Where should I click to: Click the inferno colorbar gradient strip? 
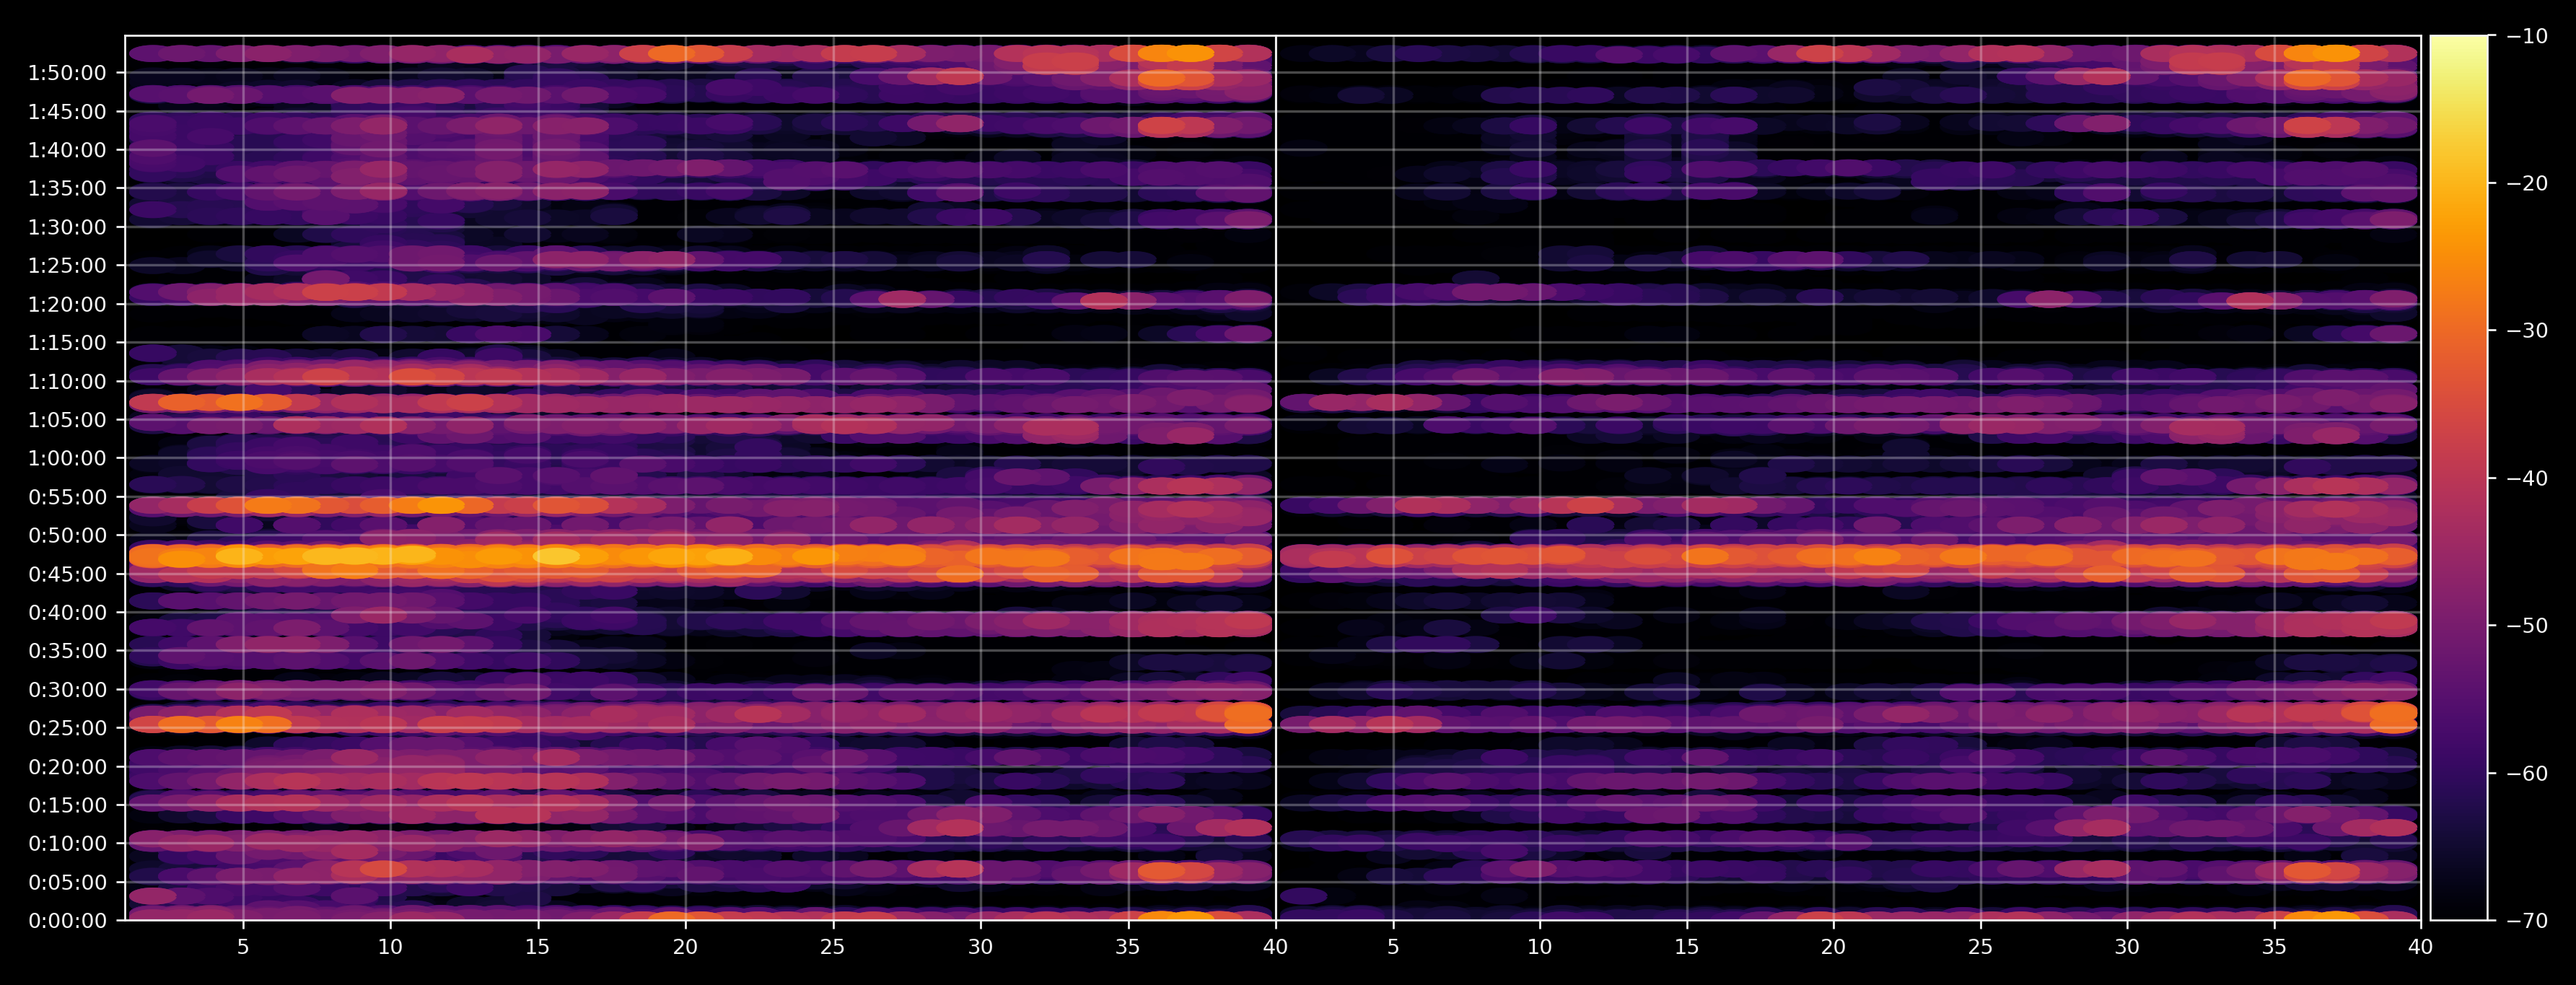(2459, 478)
